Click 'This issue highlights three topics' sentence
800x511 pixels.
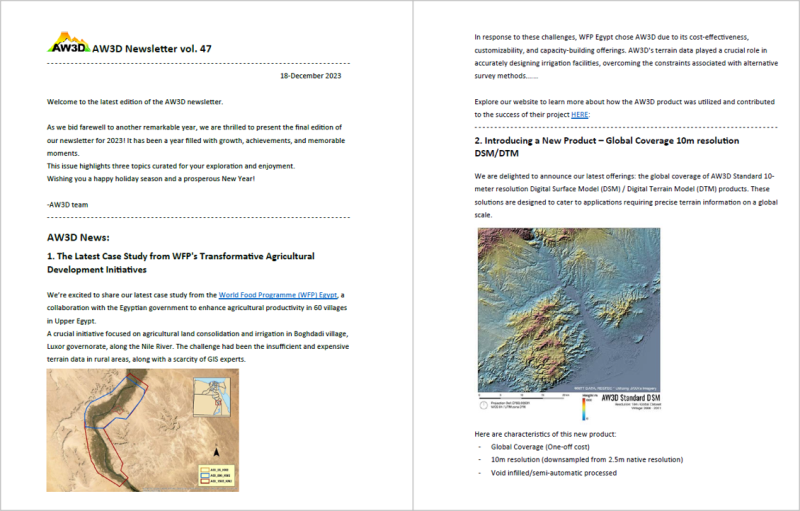[171, 166]
